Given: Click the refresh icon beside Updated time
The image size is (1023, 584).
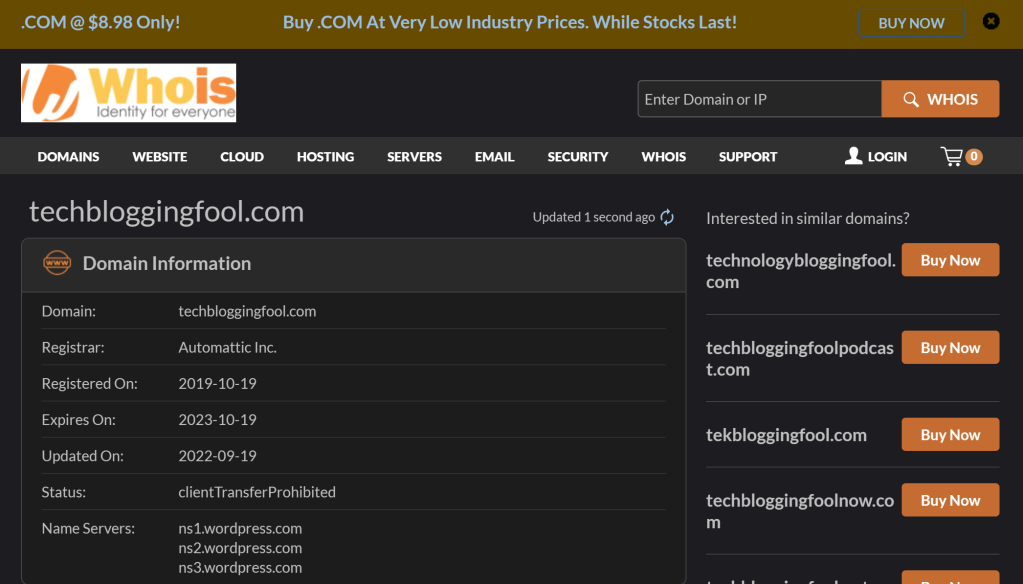Looking at the screenshot, I should point(667,217).
